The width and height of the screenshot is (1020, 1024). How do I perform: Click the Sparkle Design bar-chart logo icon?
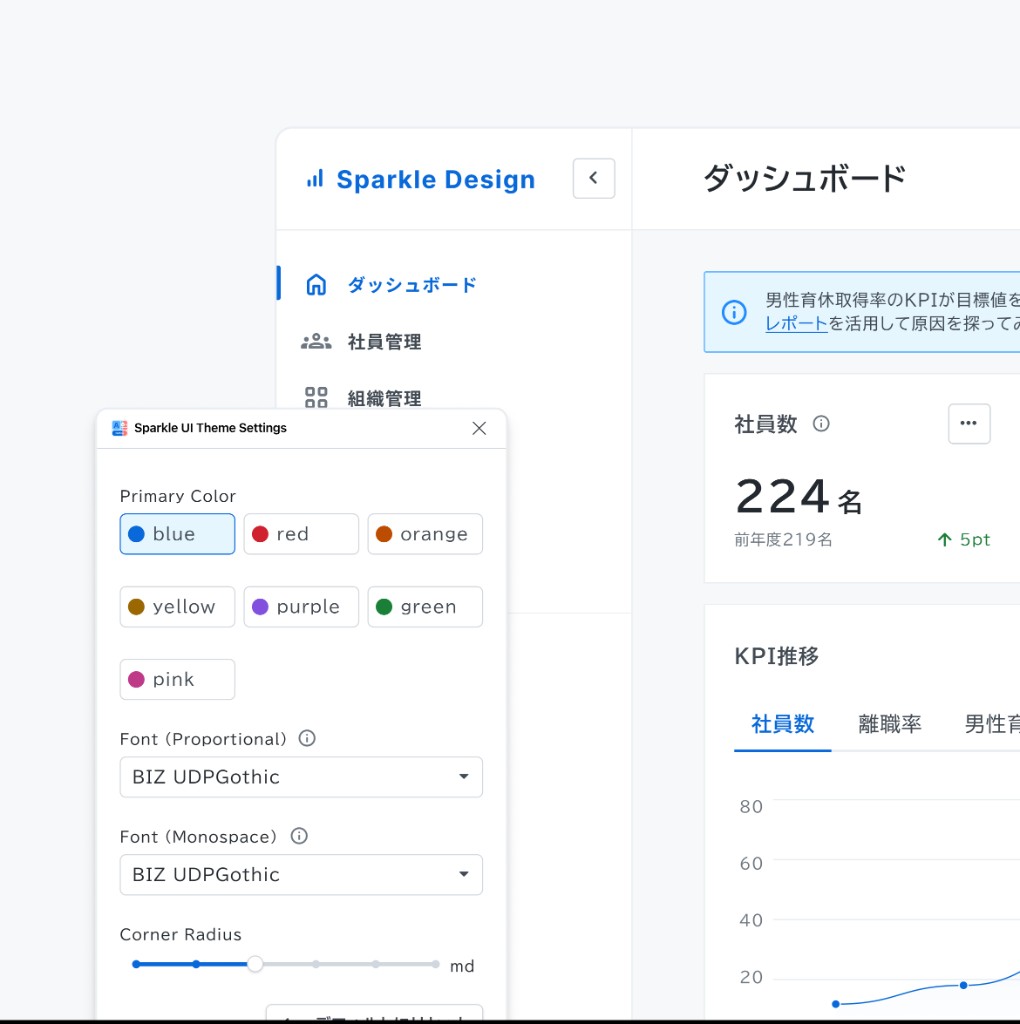(315, 178)
